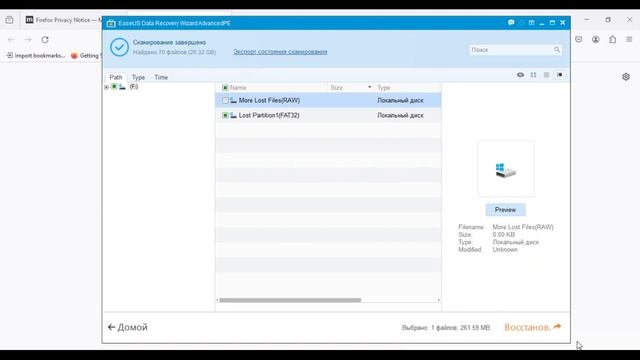The image size is (640, 360).
Task: Open the feedback chat bubble icon
Action: (511, 23)
